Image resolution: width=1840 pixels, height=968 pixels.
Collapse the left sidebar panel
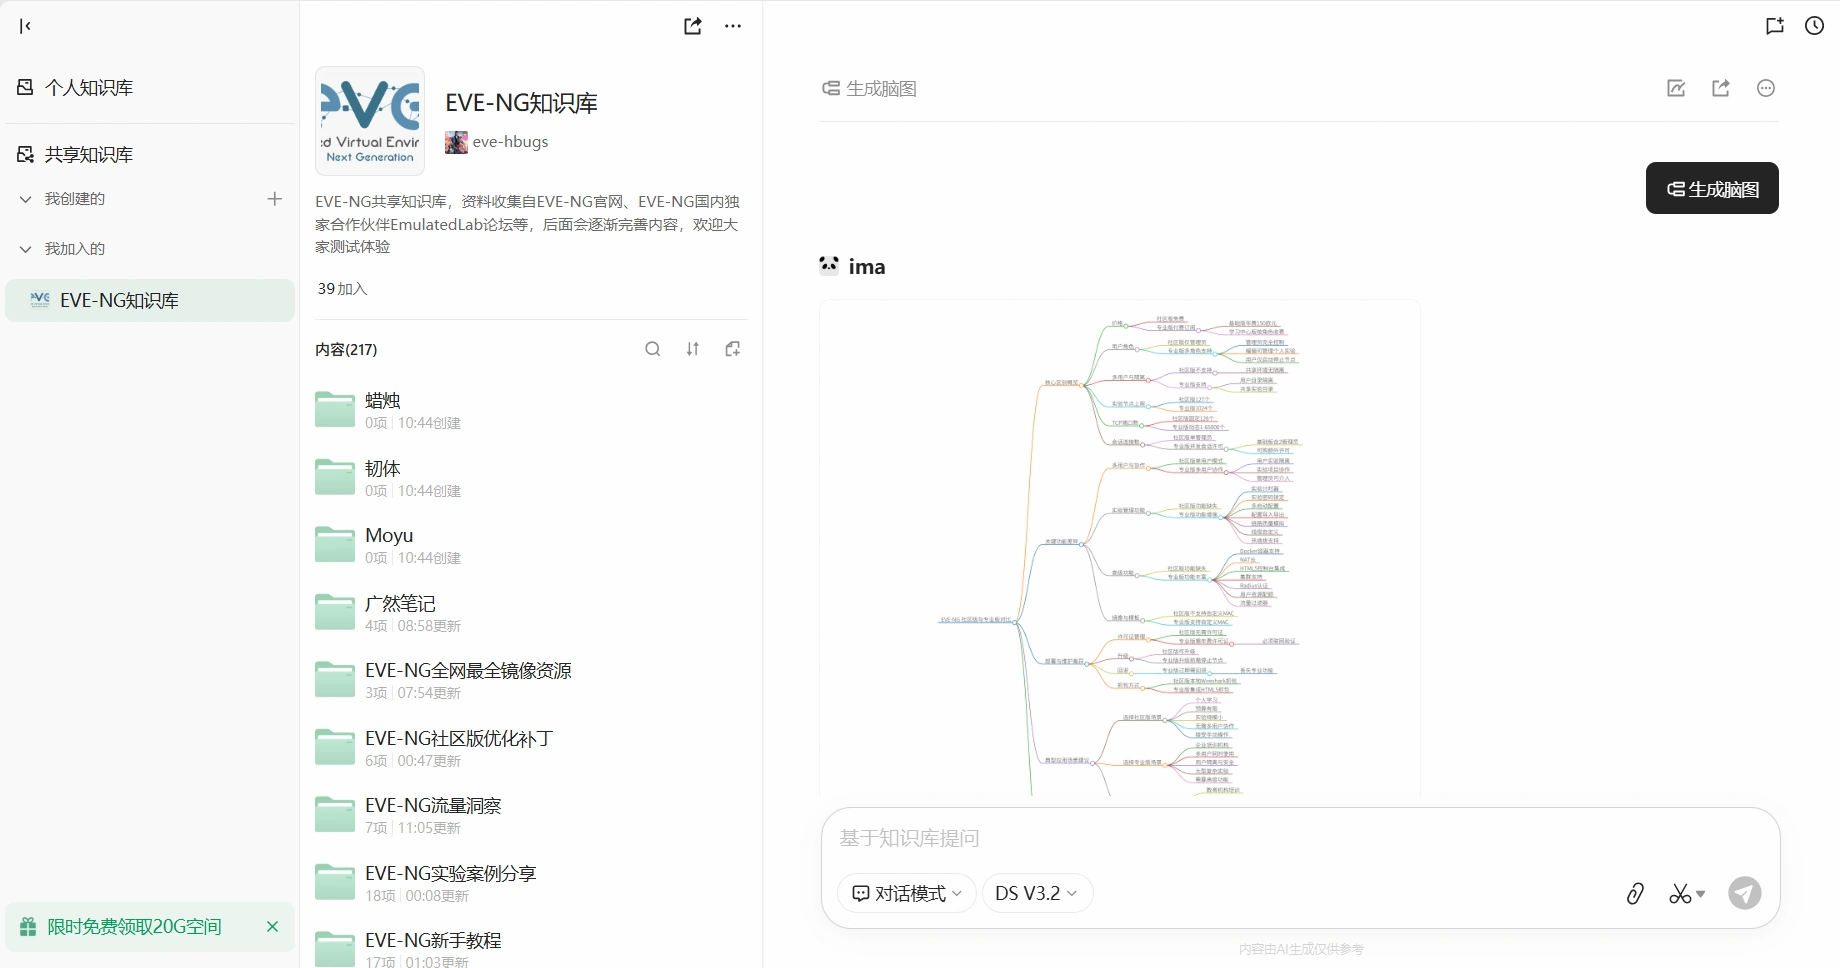point(26,26)
